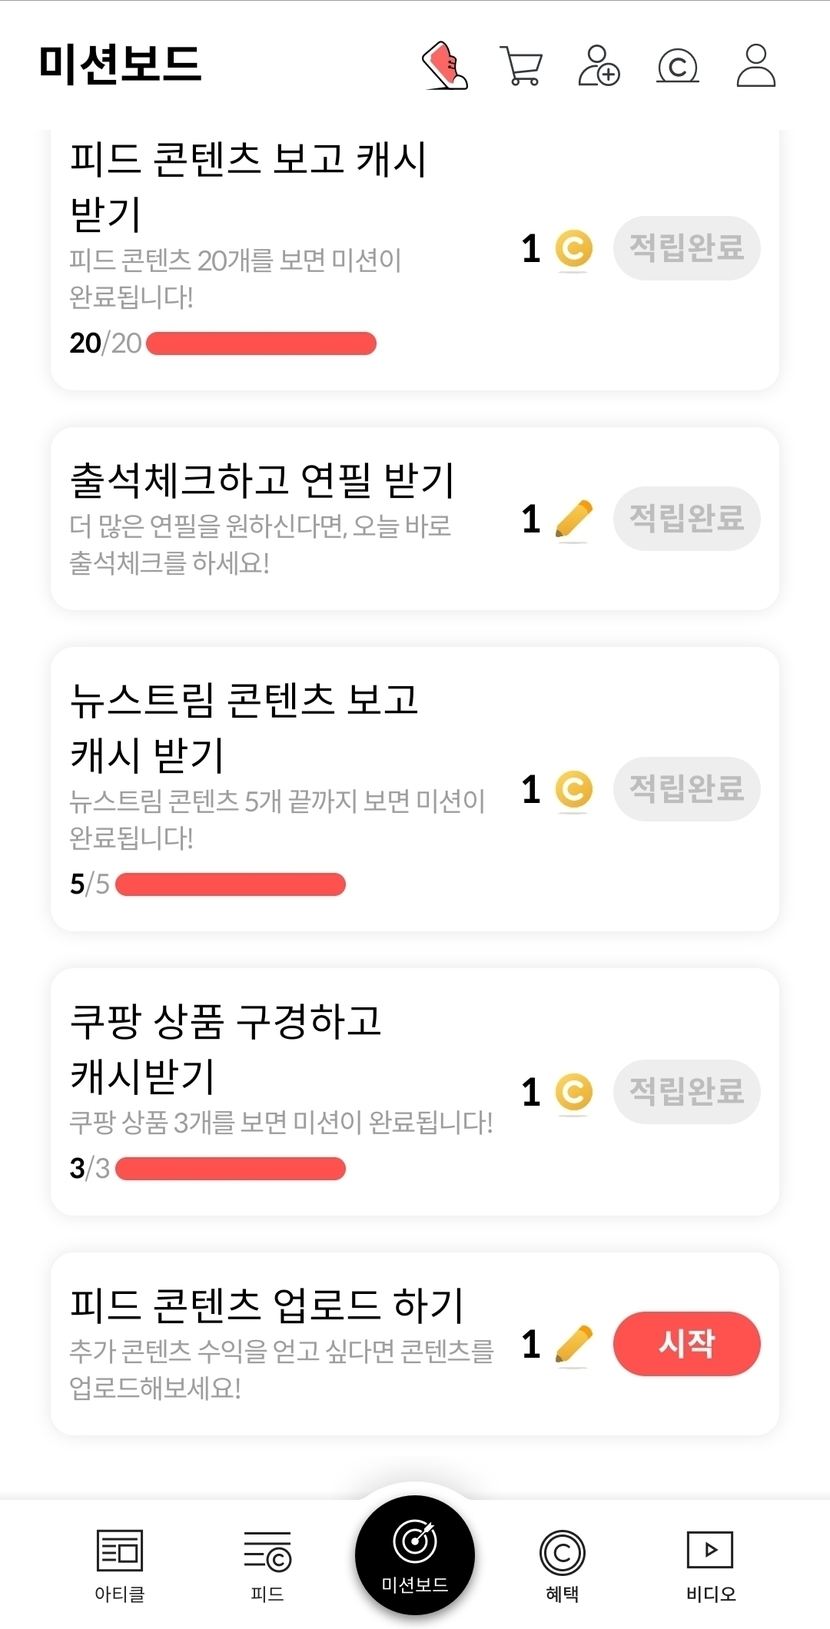Open the user profile icon
Screen dimensions: 830x1629
coord(756,66)
